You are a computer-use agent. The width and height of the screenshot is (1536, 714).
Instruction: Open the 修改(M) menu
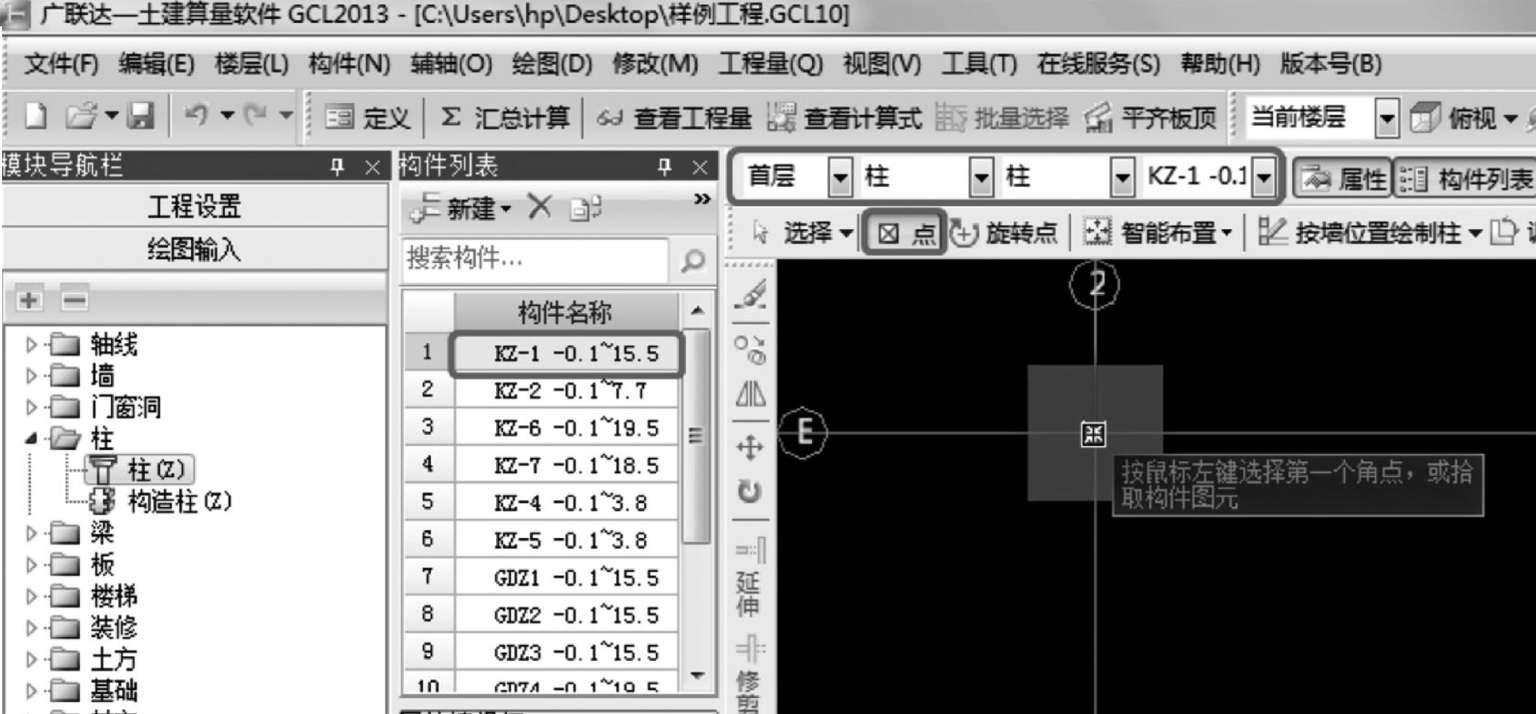coord(655,65)
